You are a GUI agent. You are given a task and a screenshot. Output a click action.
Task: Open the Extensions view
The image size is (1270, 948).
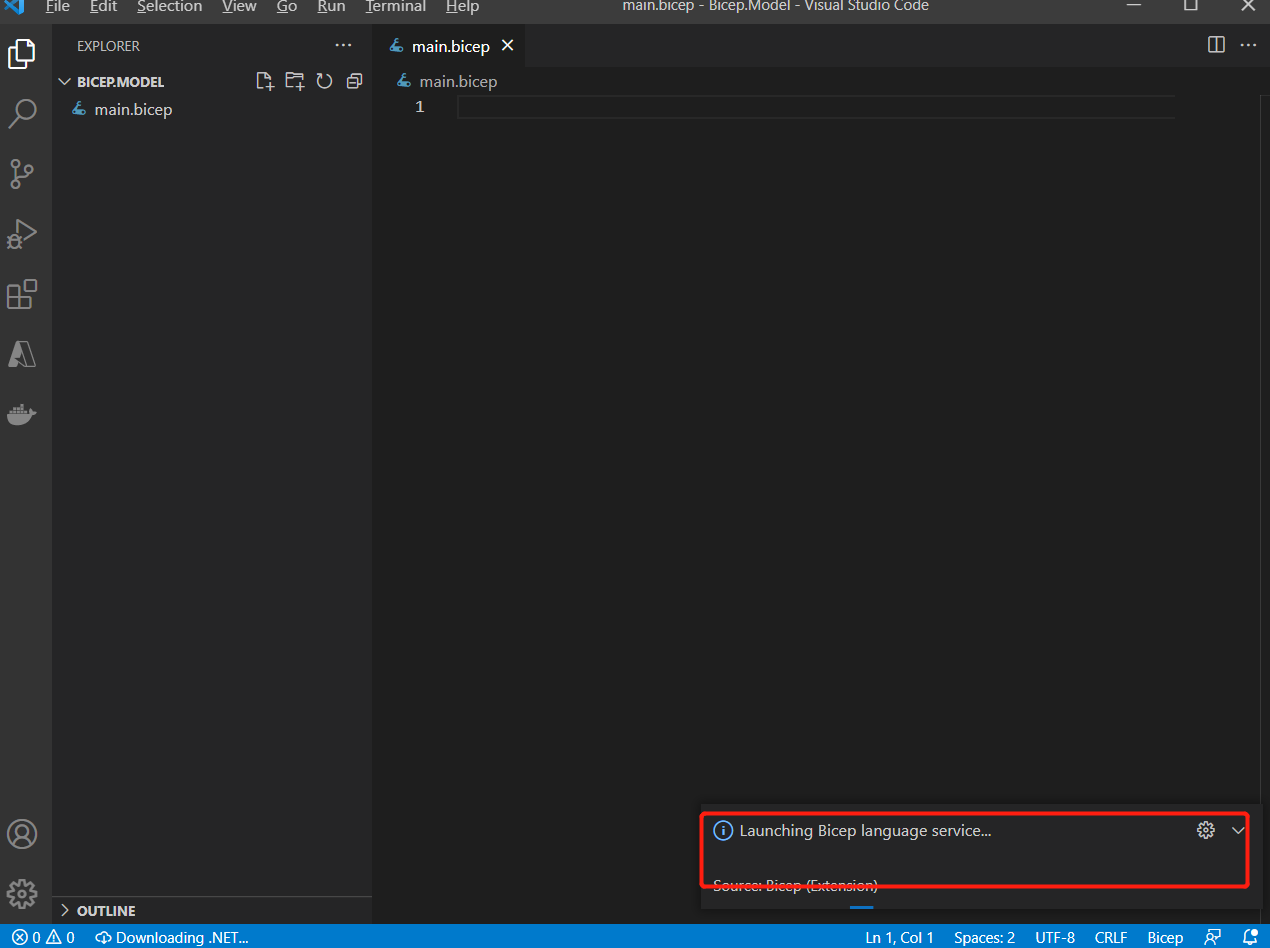point(22,295)
